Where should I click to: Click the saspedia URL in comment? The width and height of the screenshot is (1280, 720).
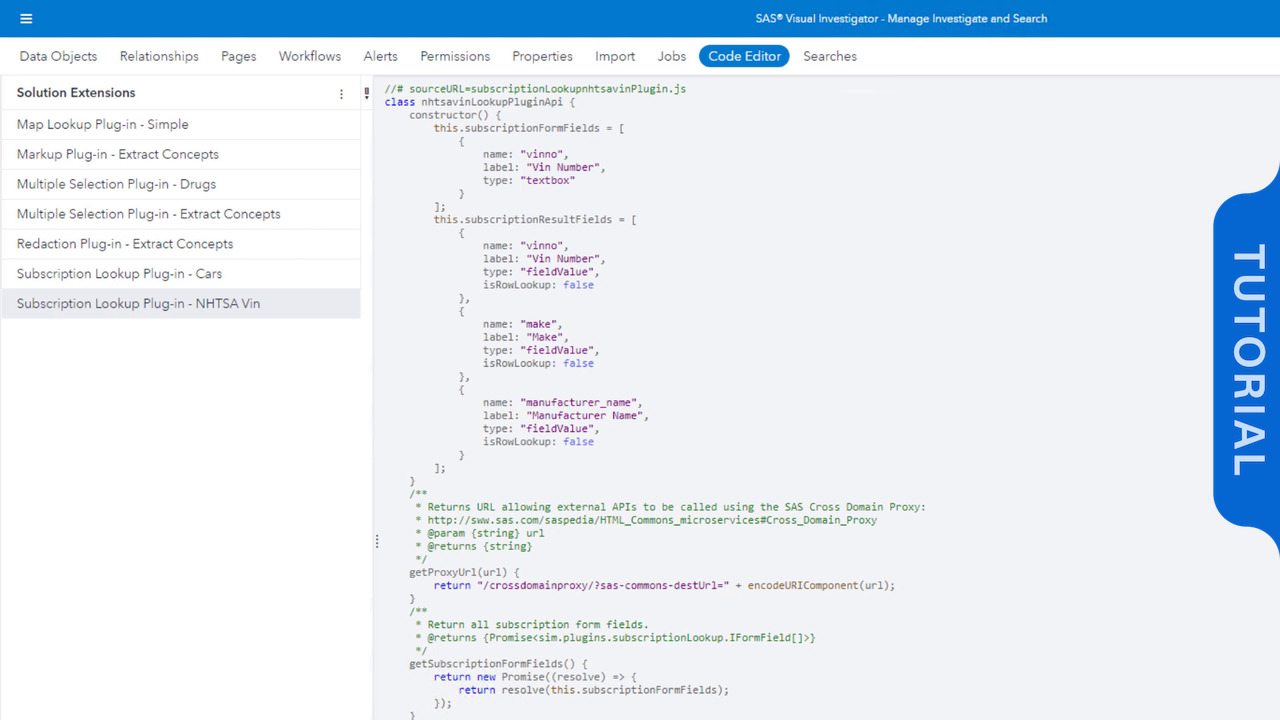(x=652, y=520)
